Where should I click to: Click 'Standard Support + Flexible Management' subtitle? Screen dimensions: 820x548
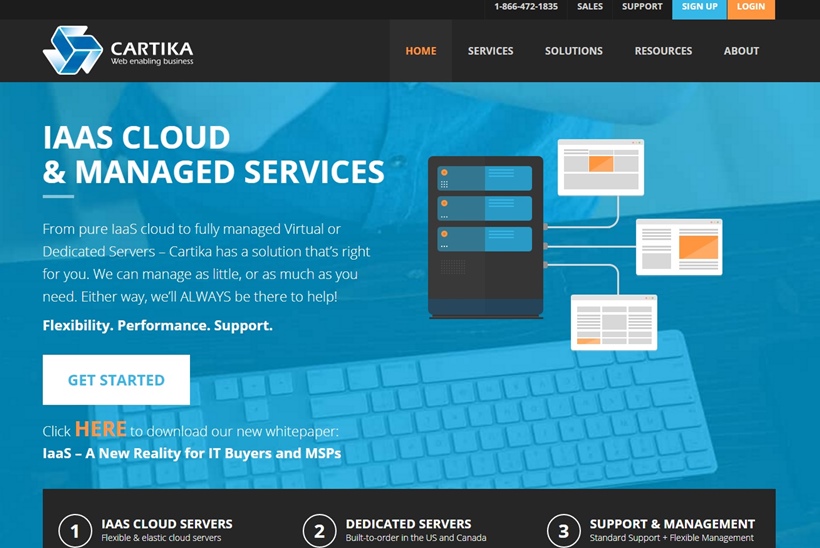[671, 538]
